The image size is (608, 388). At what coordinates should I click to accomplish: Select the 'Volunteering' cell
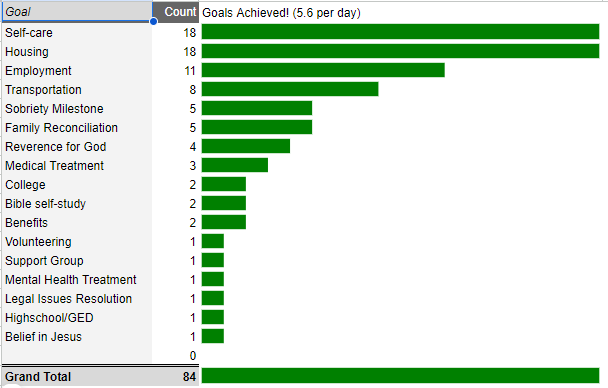coord(77,241)
